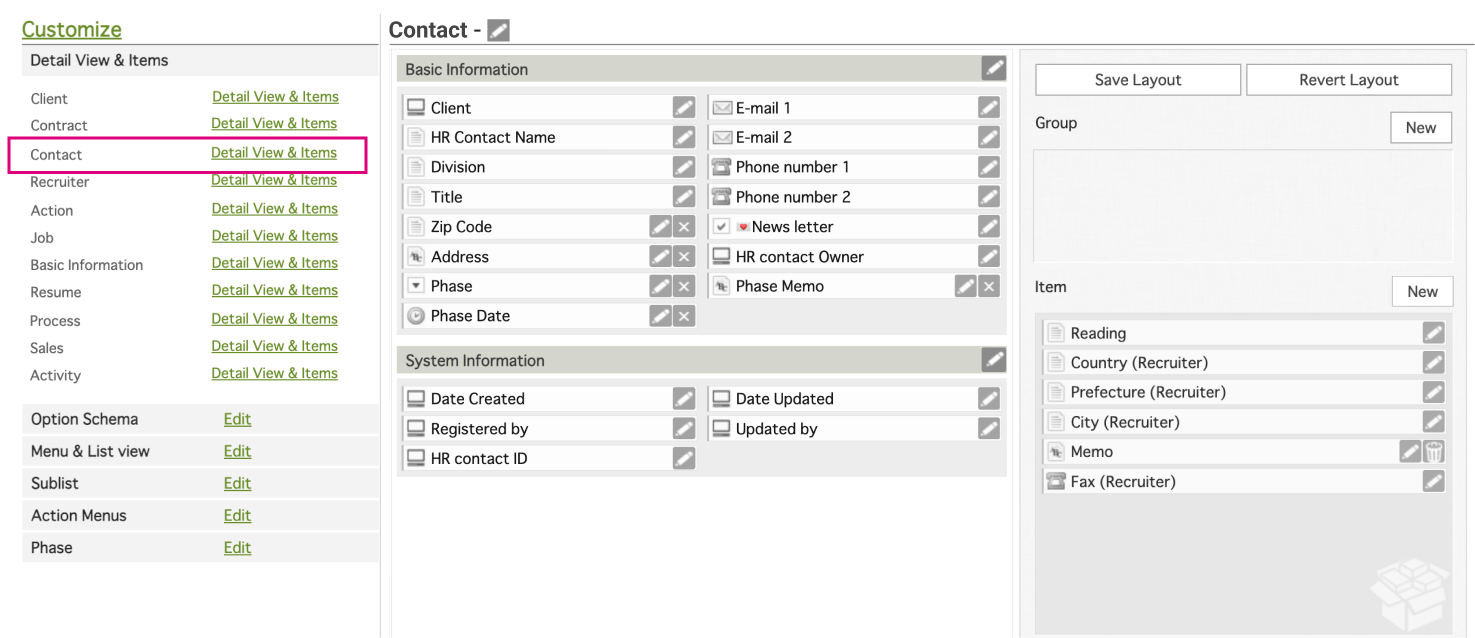The height and width of the screenshot is (638, 1475).
Task: Click the pencil icon for HR Contact Name
Action: pos(684,137)
